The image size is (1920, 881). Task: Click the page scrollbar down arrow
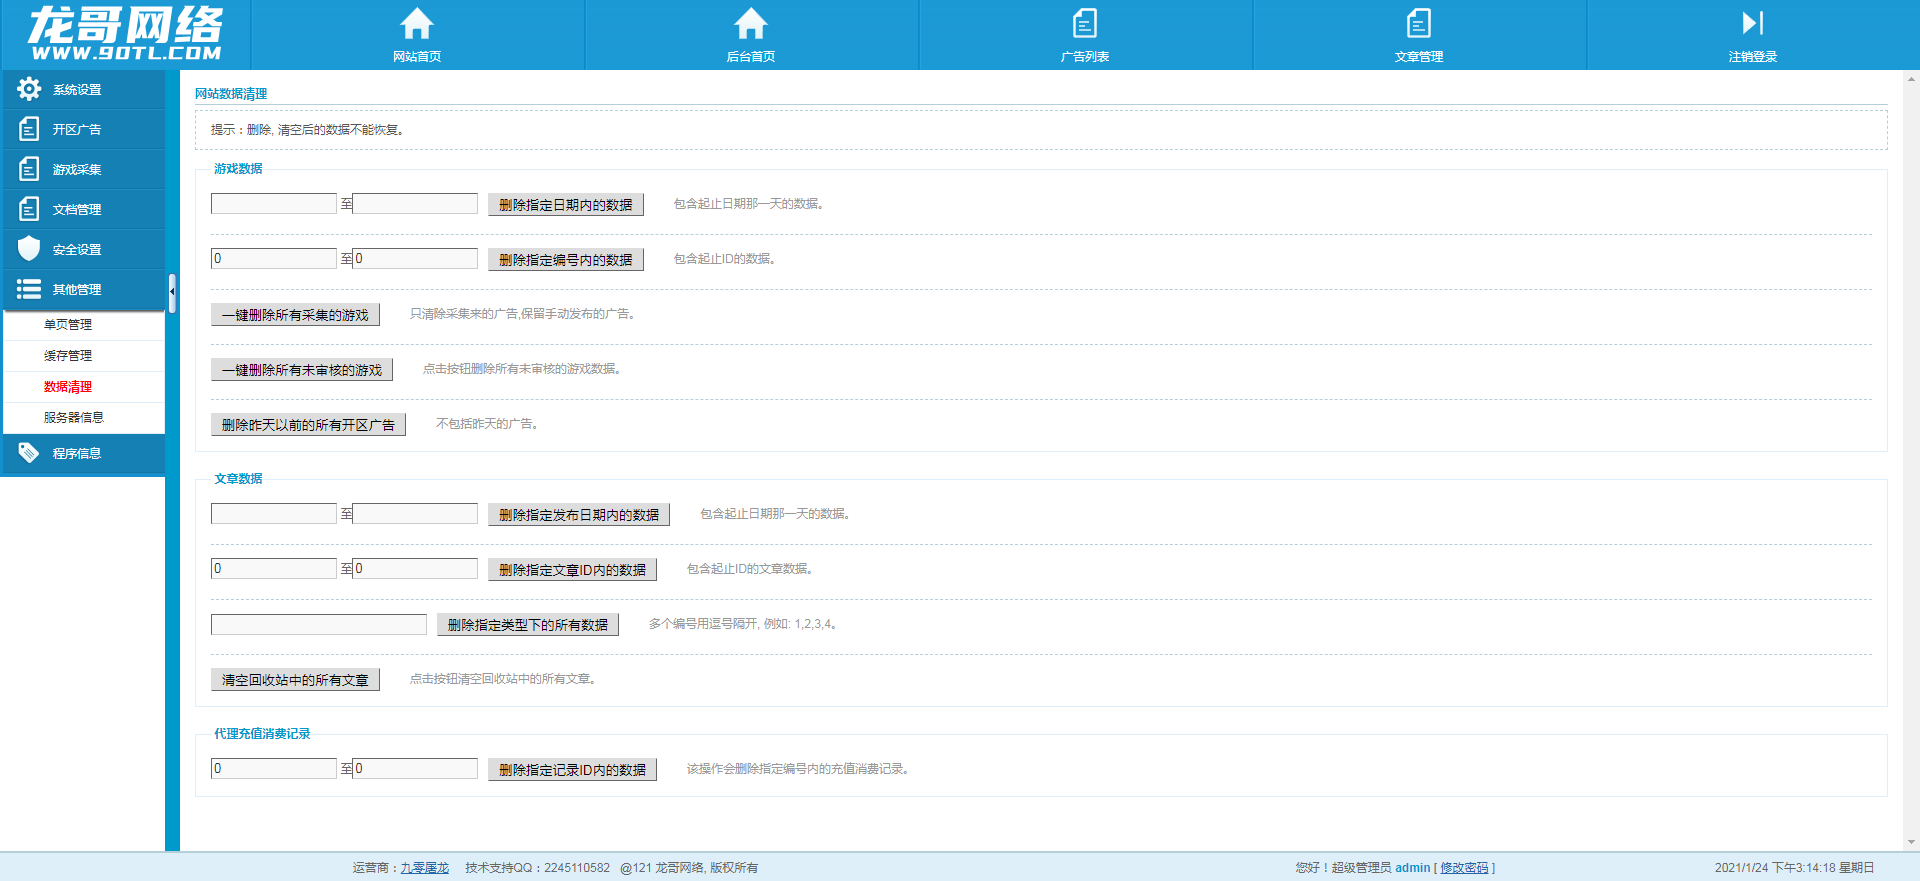1912,842
